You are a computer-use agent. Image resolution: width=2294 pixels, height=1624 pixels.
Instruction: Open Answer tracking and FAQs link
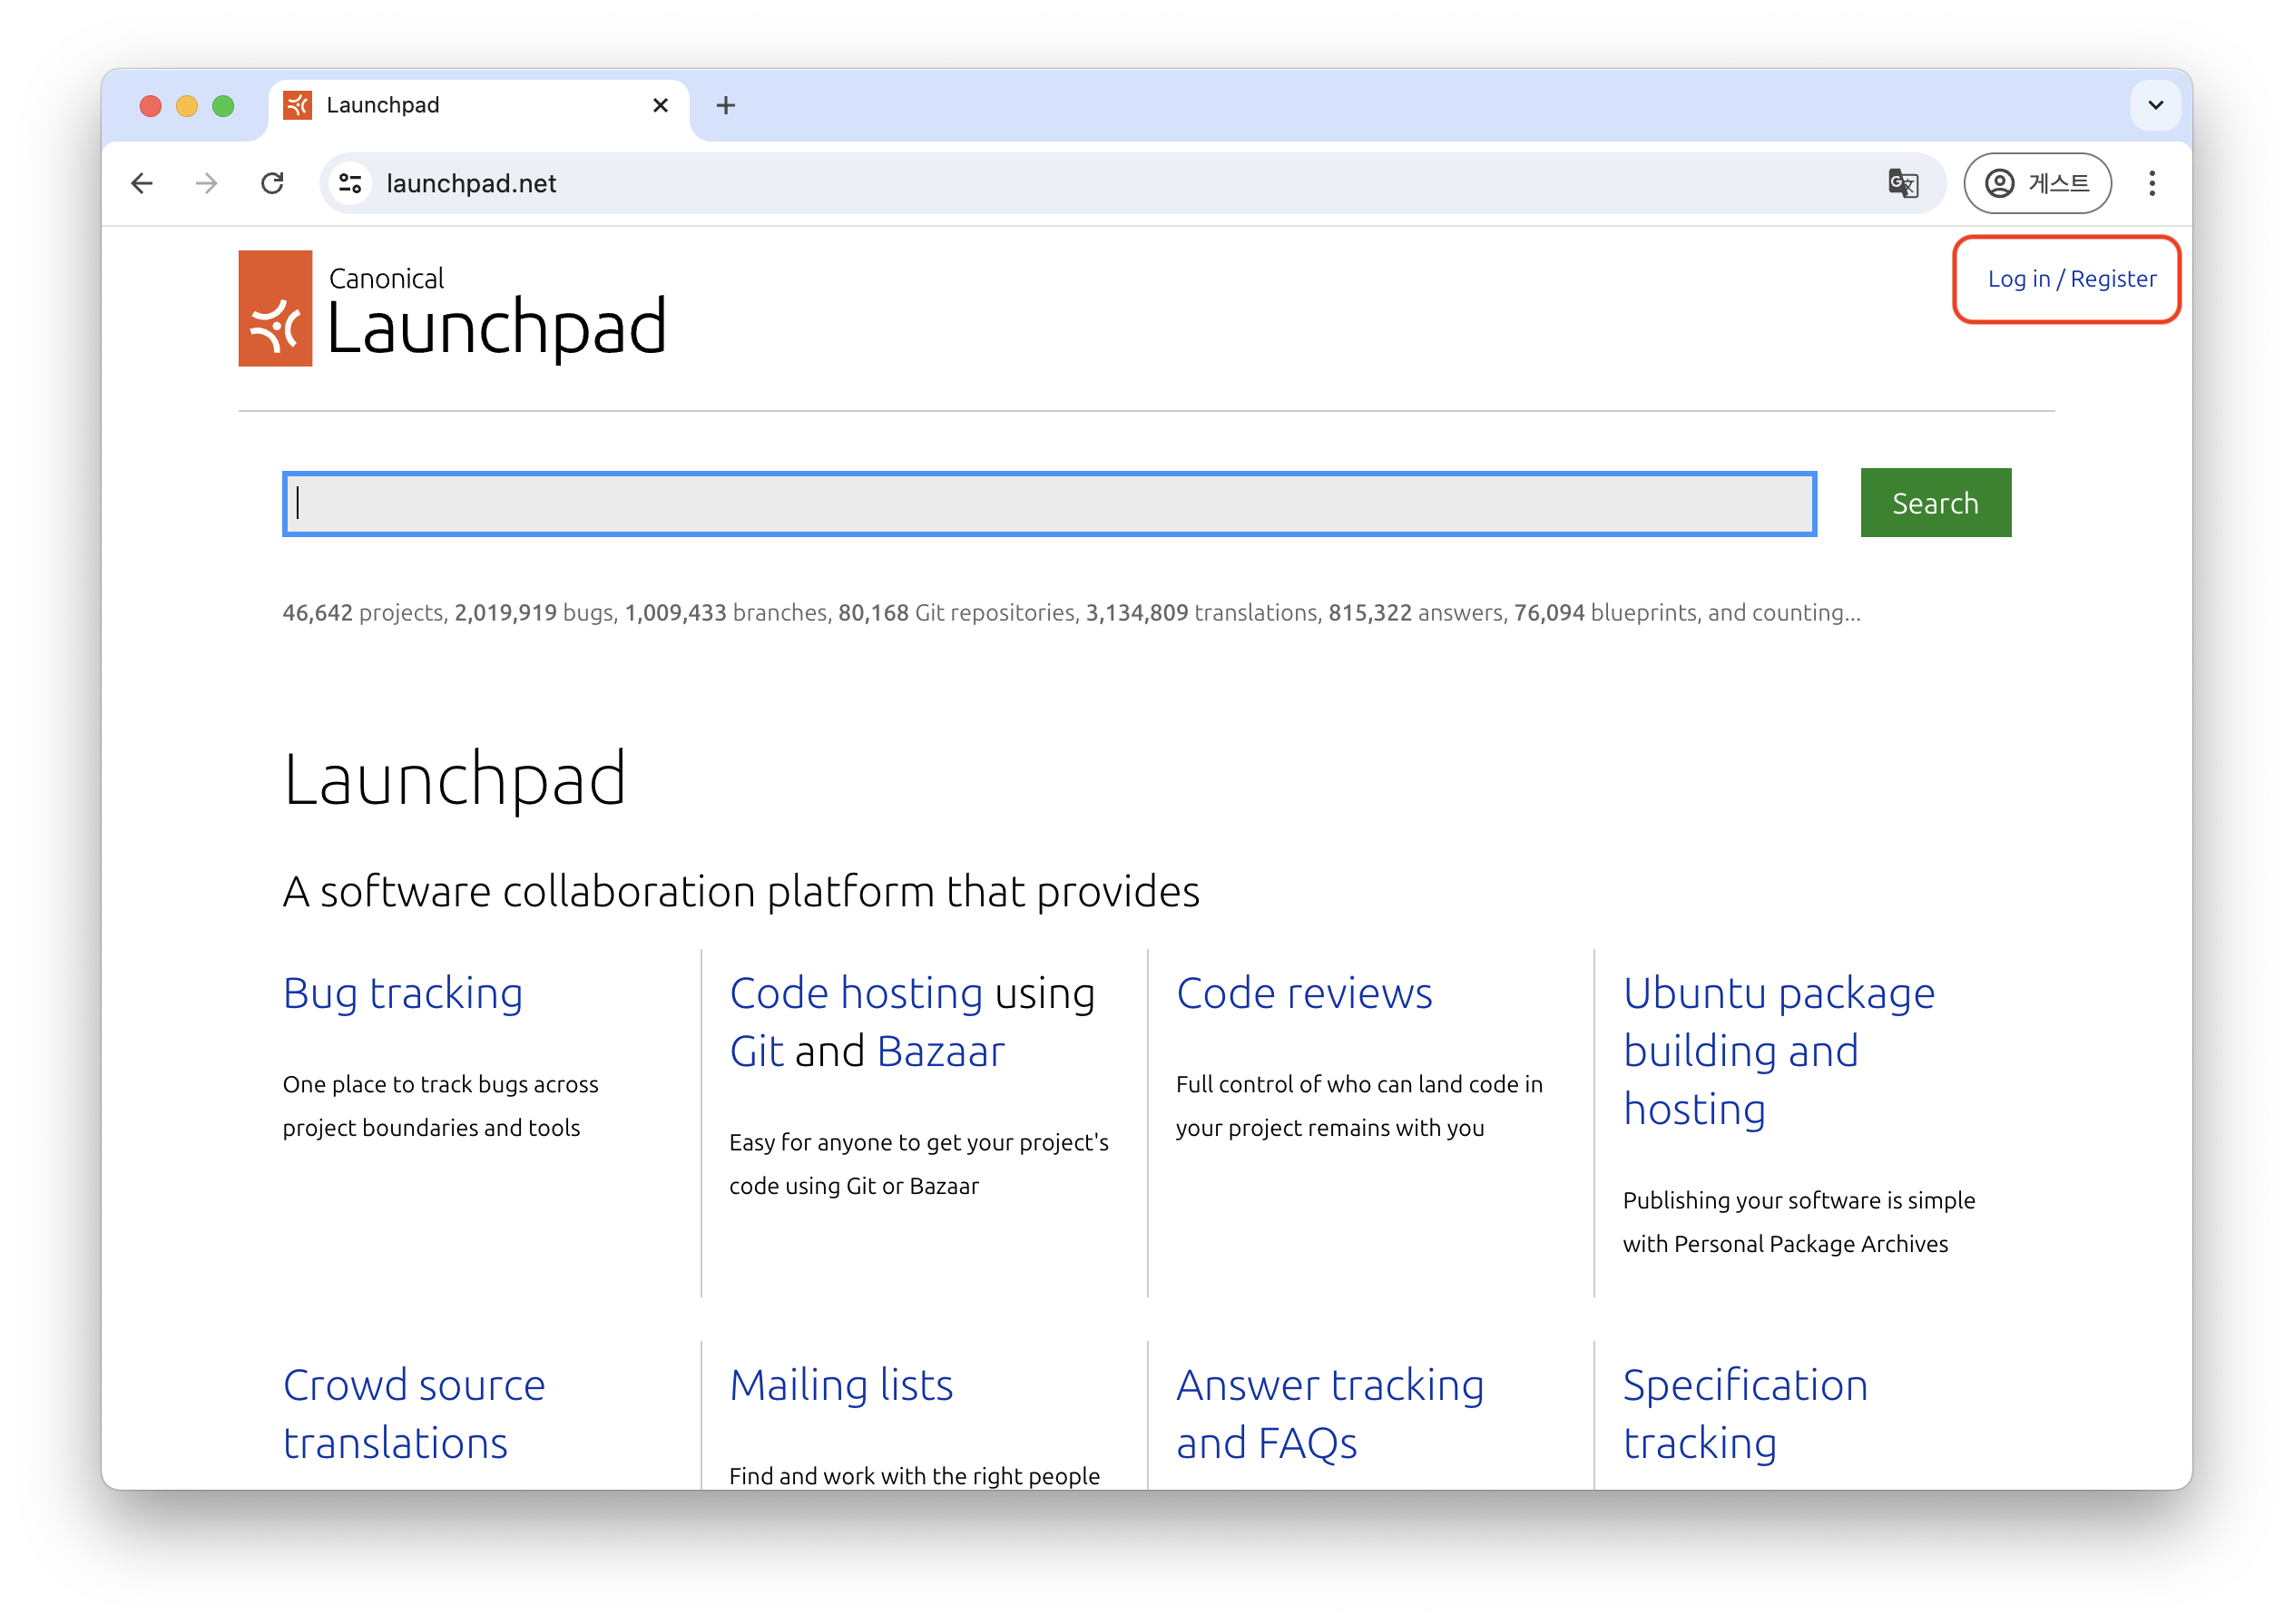(x=1329, y=1413)
